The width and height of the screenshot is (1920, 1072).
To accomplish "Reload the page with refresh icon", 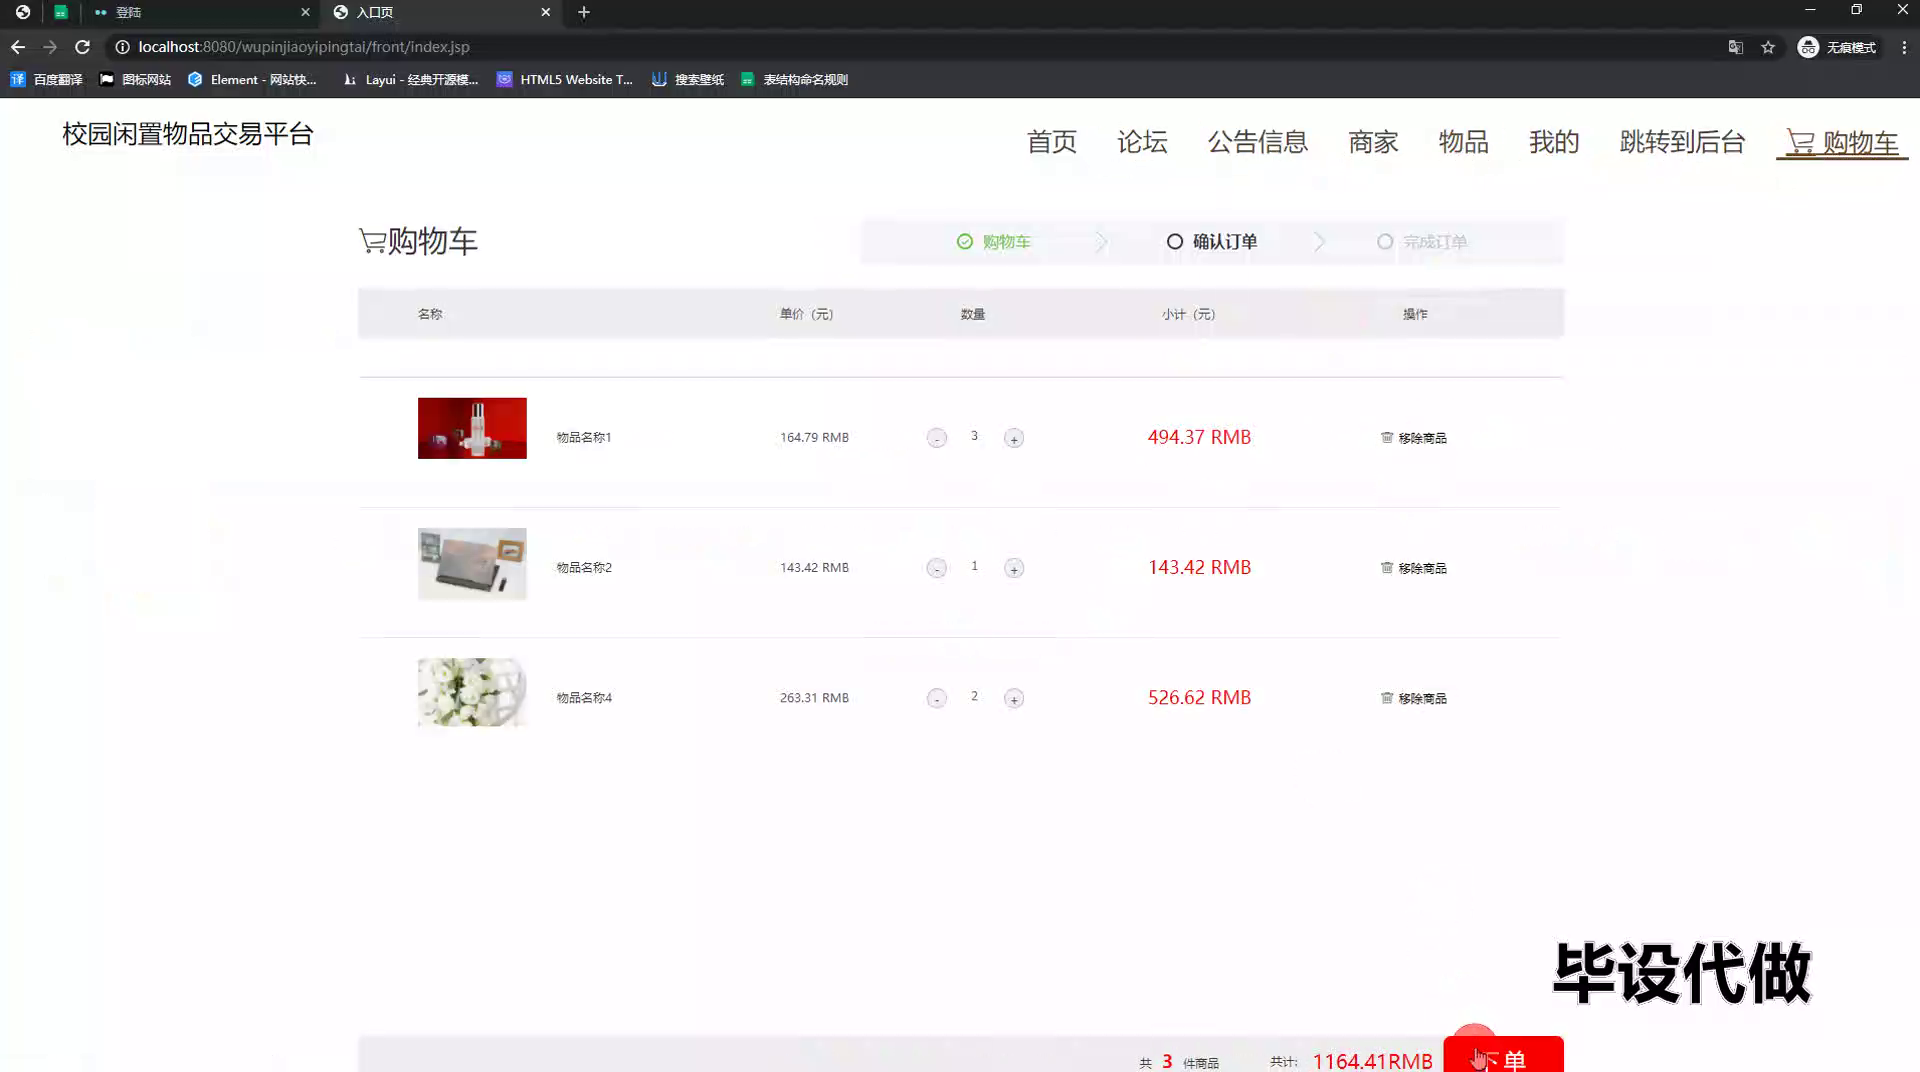I will pos(83,47).
